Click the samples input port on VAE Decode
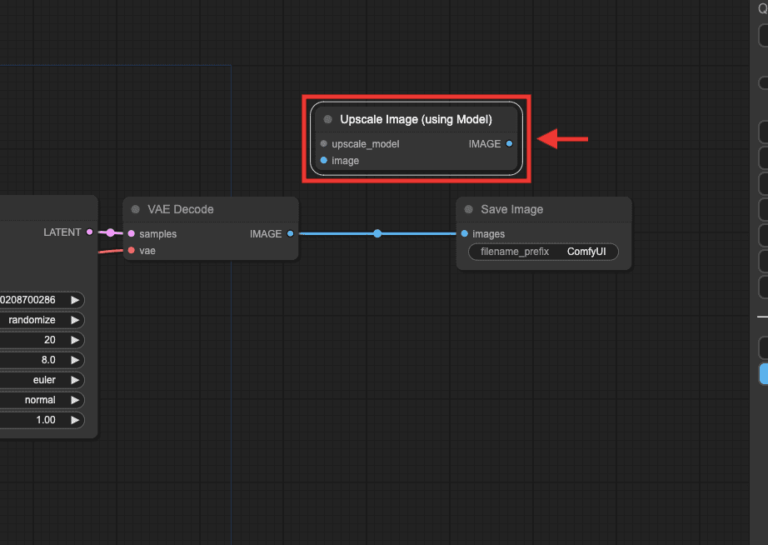Viewport: 768px width, 545px height. coord(131,234)
